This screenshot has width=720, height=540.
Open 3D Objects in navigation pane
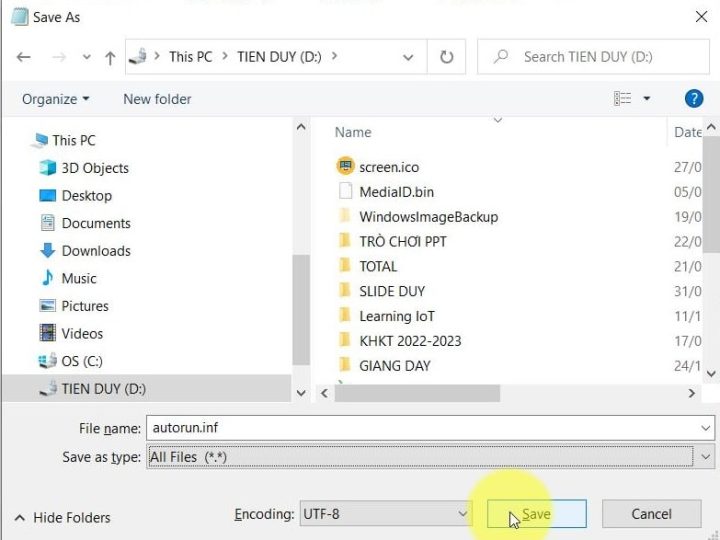click(x=95, y=168)
